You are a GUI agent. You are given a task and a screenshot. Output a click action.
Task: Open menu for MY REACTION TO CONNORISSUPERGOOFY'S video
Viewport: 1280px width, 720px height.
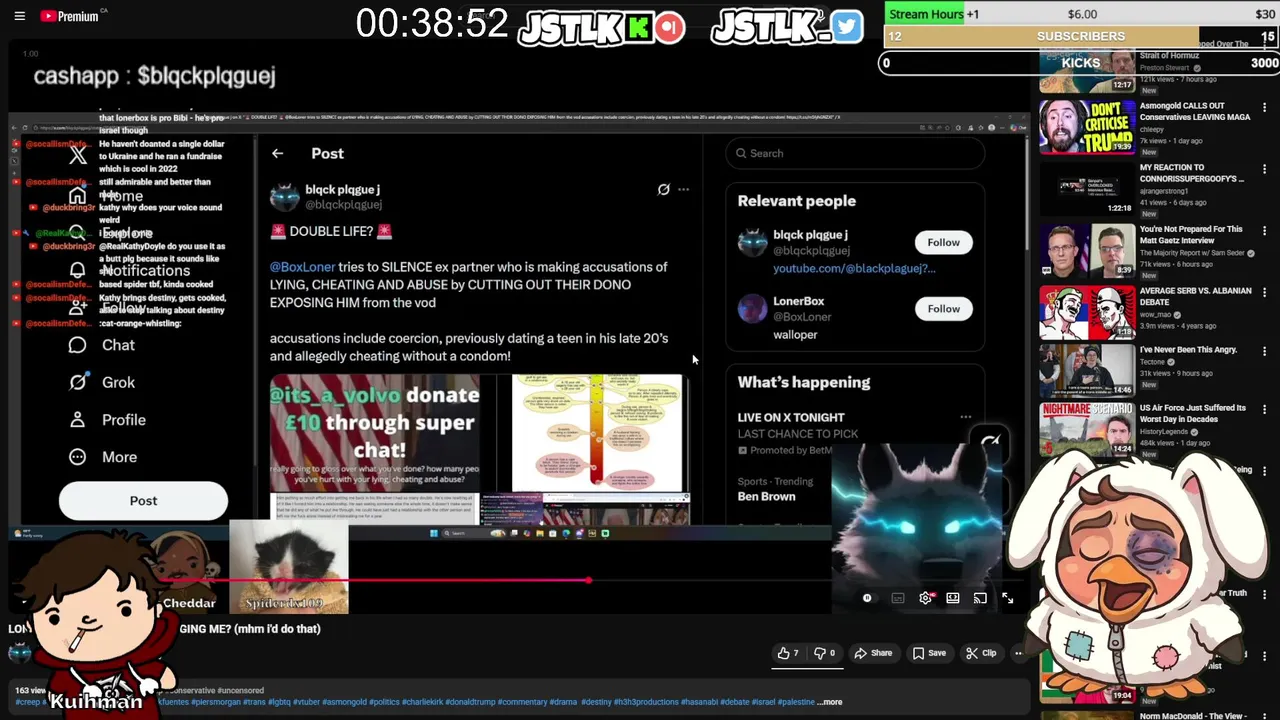[x=1265, y=170]
